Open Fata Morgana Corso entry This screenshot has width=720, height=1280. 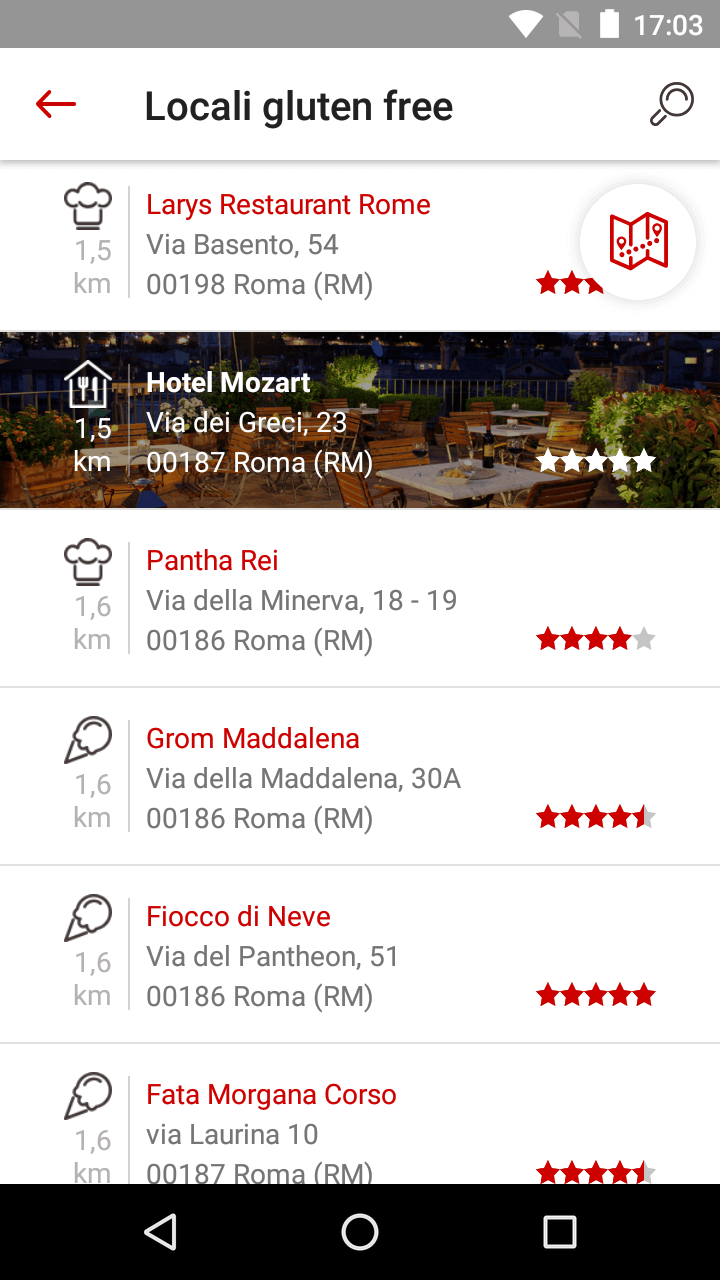pos(271,1095)
